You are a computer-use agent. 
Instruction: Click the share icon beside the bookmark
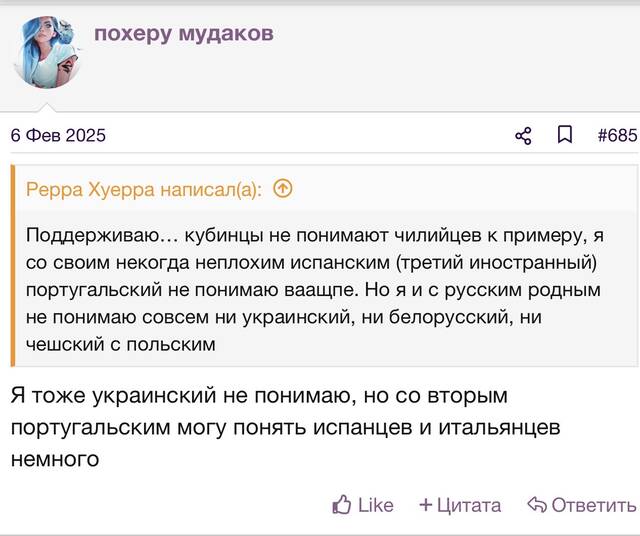click(523, 136)
